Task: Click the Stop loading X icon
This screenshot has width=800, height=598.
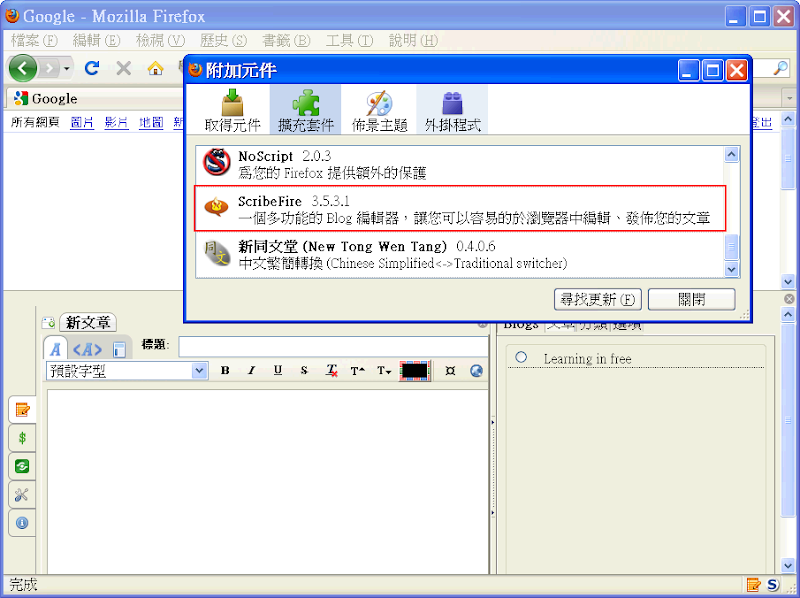Action: 123,68
